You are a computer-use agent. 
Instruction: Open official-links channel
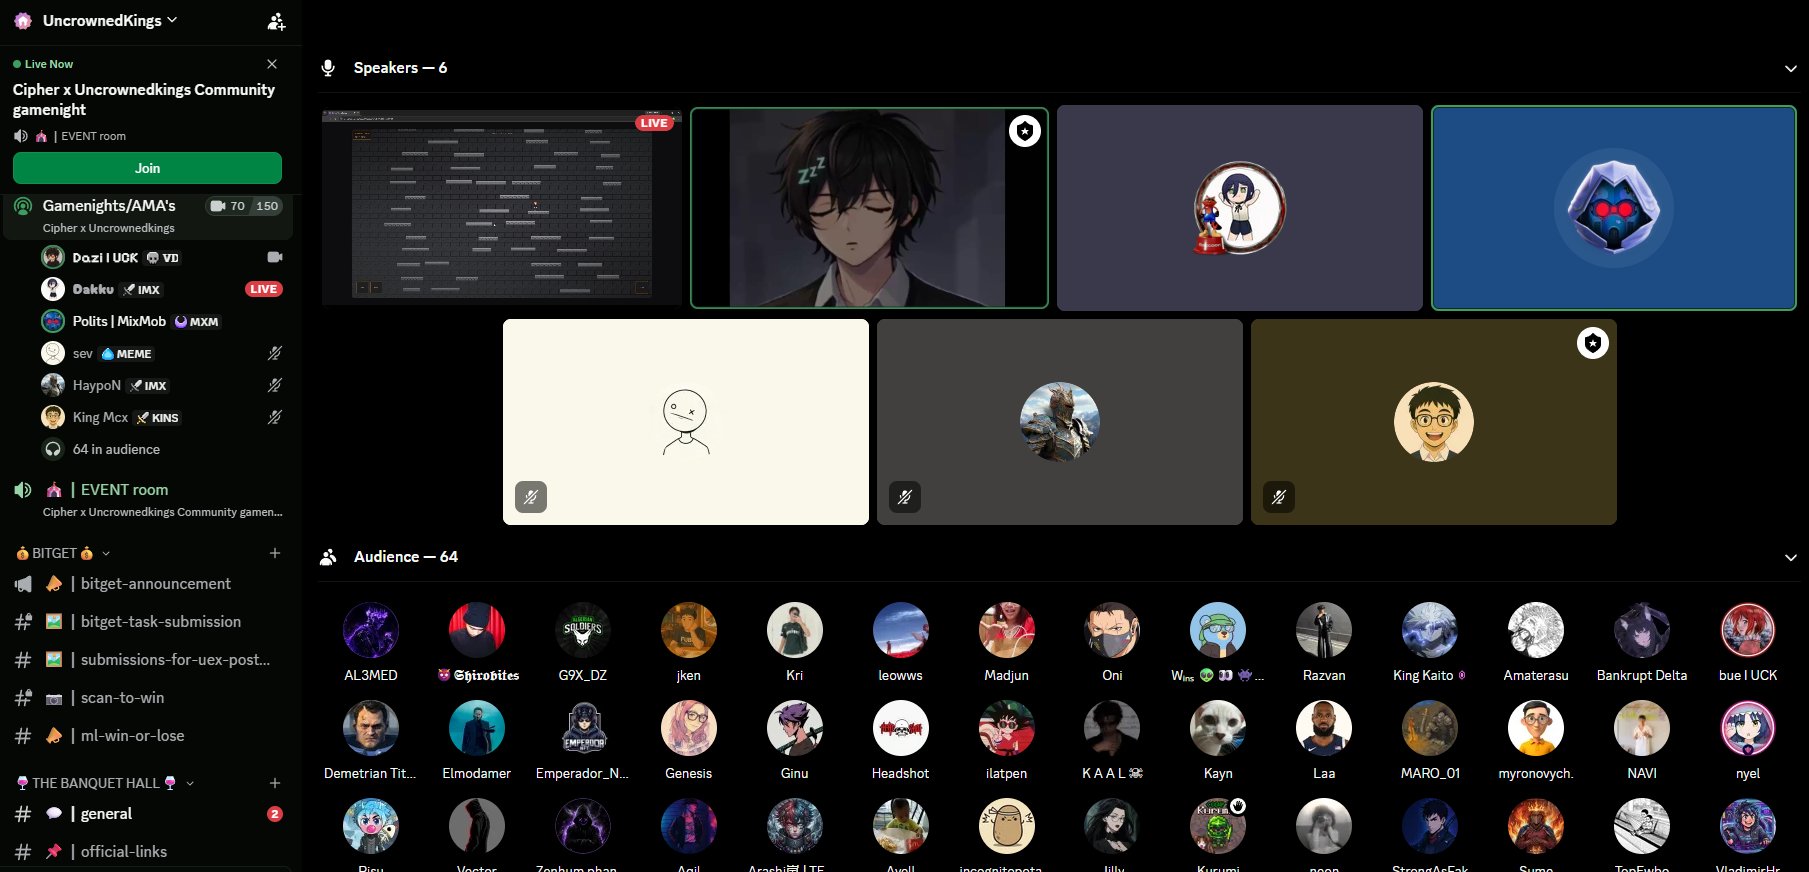coord(147,852)
